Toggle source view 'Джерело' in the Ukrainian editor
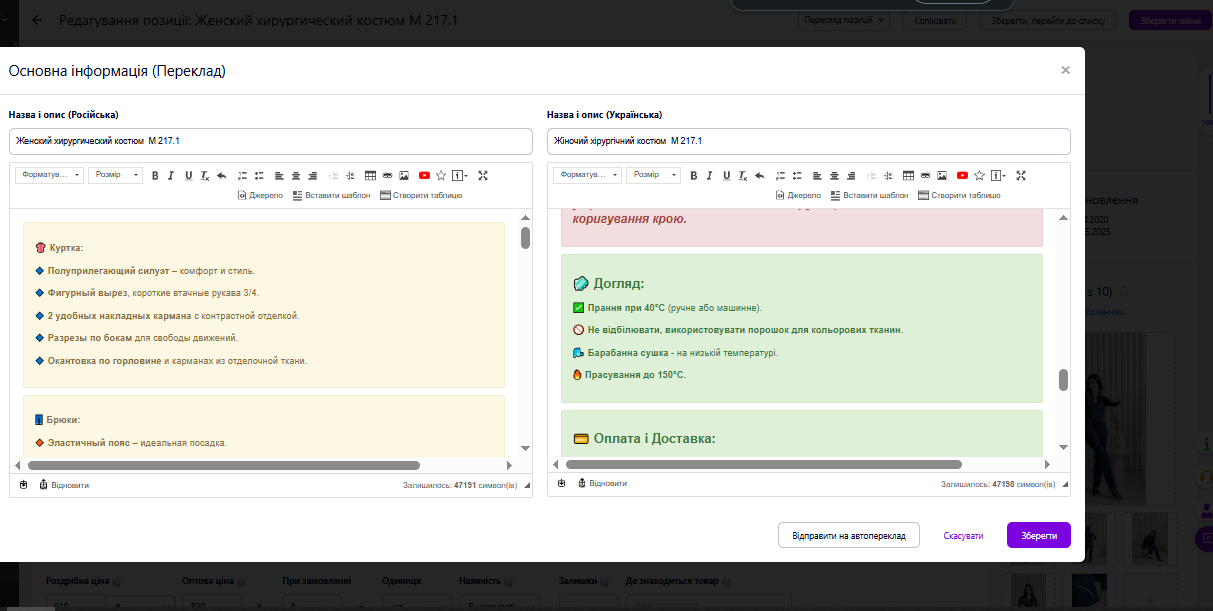The width and height of the screenshot is (1213, 611). 798,195
